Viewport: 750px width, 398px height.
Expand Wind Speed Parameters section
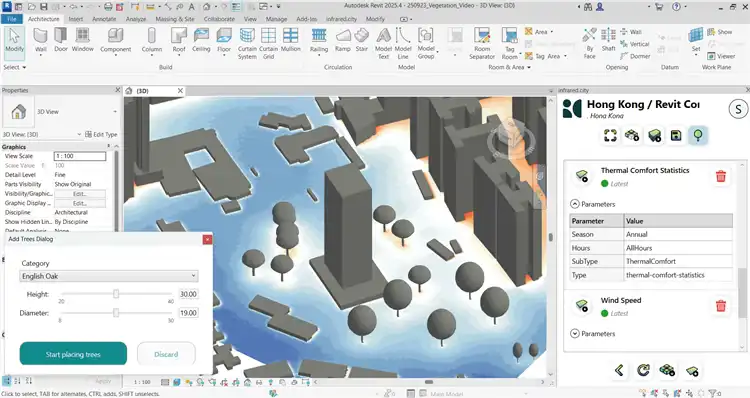575,334
